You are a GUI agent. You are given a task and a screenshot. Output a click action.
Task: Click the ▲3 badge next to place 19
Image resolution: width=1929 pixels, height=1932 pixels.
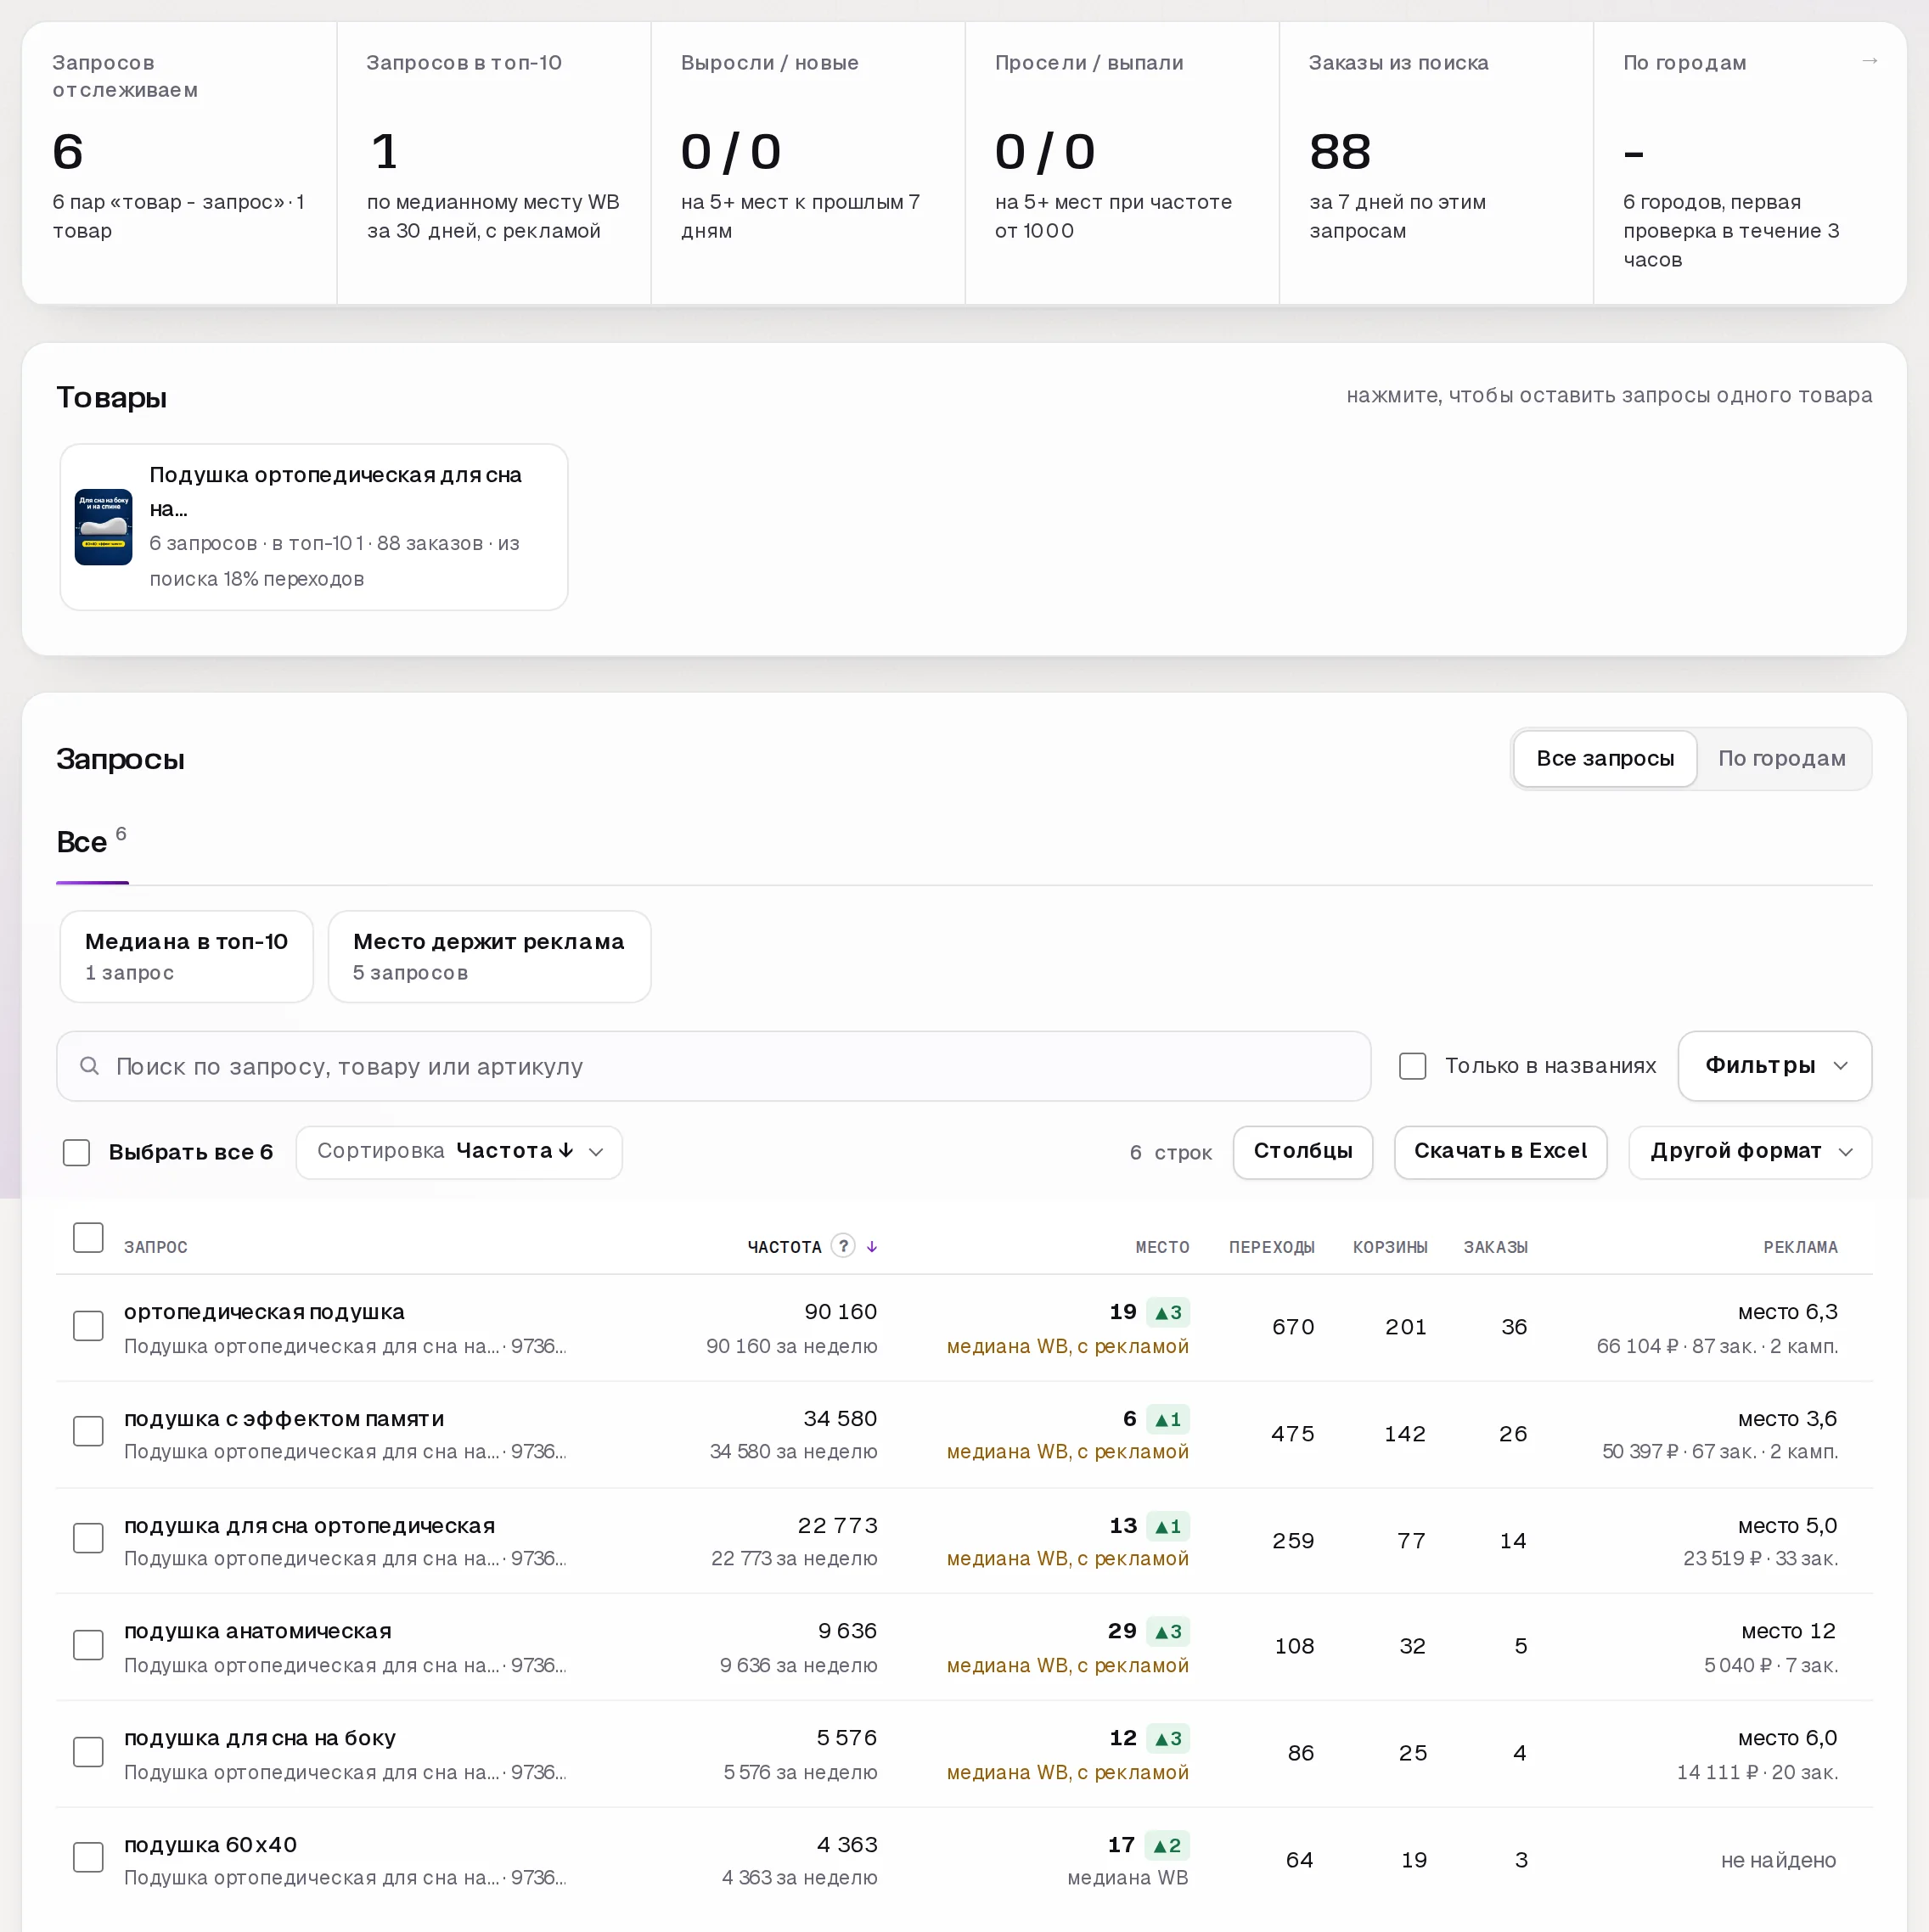click(x=1168, y=1312)
